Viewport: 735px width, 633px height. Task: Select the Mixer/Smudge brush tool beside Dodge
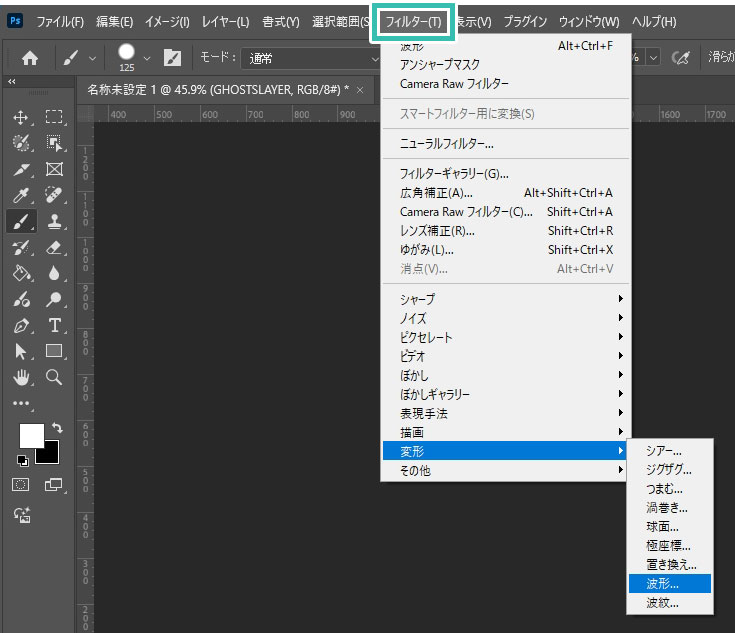(22, 299)
